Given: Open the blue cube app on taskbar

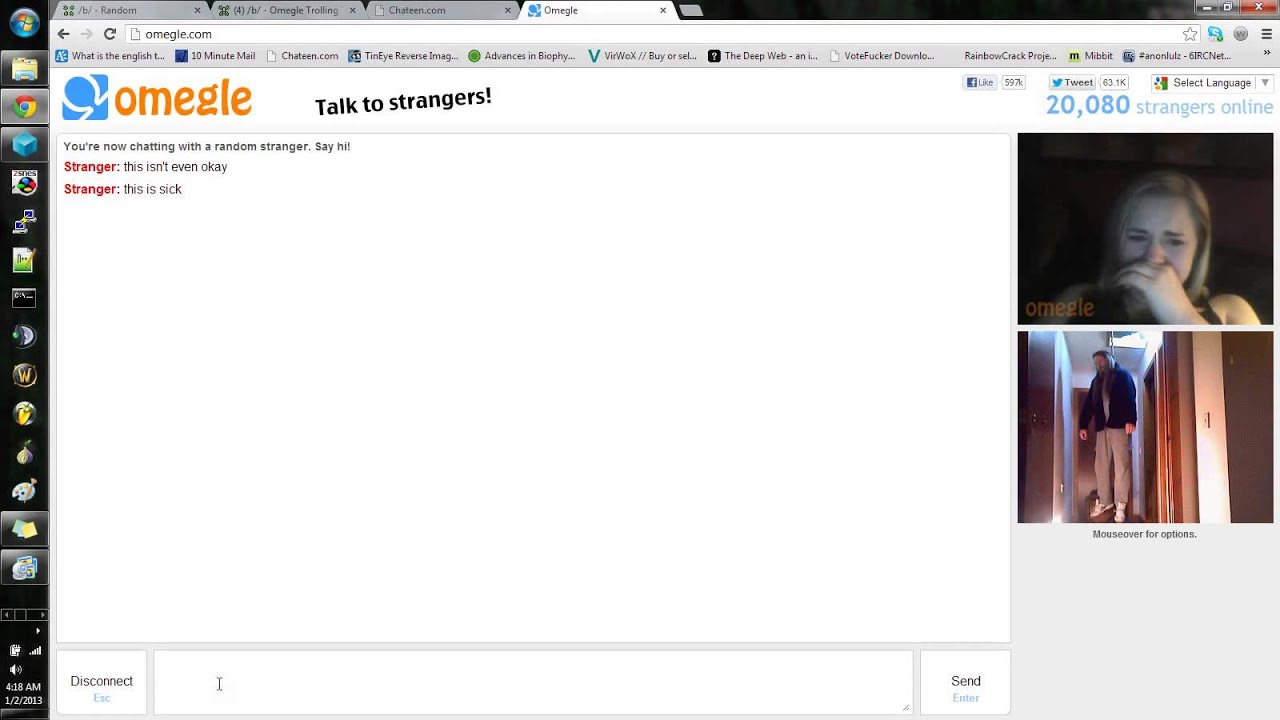Looking at the screenshot, I should [x=24, y=145].
